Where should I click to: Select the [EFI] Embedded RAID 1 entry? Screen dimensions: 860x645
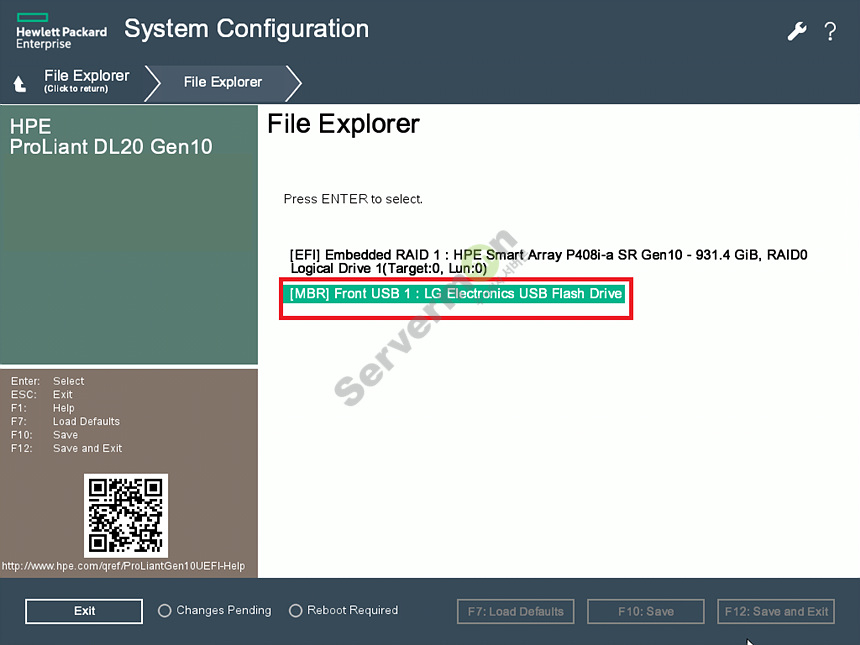(x=548, y=262)
